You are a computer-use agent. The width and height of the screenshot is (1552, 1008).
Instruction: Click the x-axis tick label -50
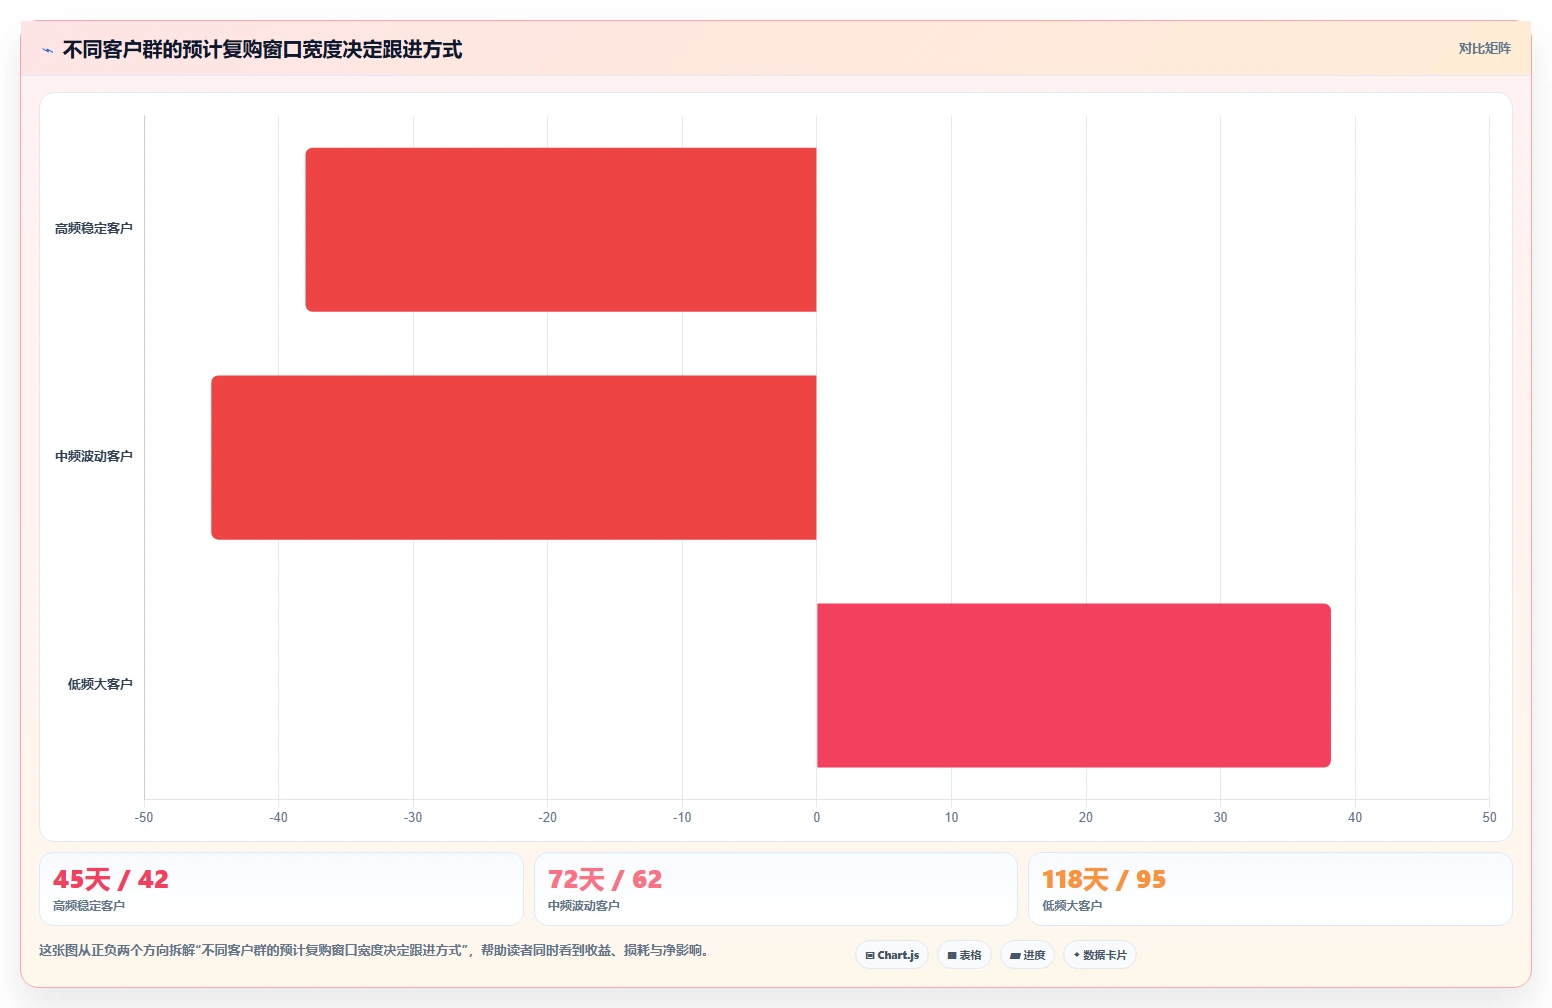pyautogui.click(x=144, y=818)
